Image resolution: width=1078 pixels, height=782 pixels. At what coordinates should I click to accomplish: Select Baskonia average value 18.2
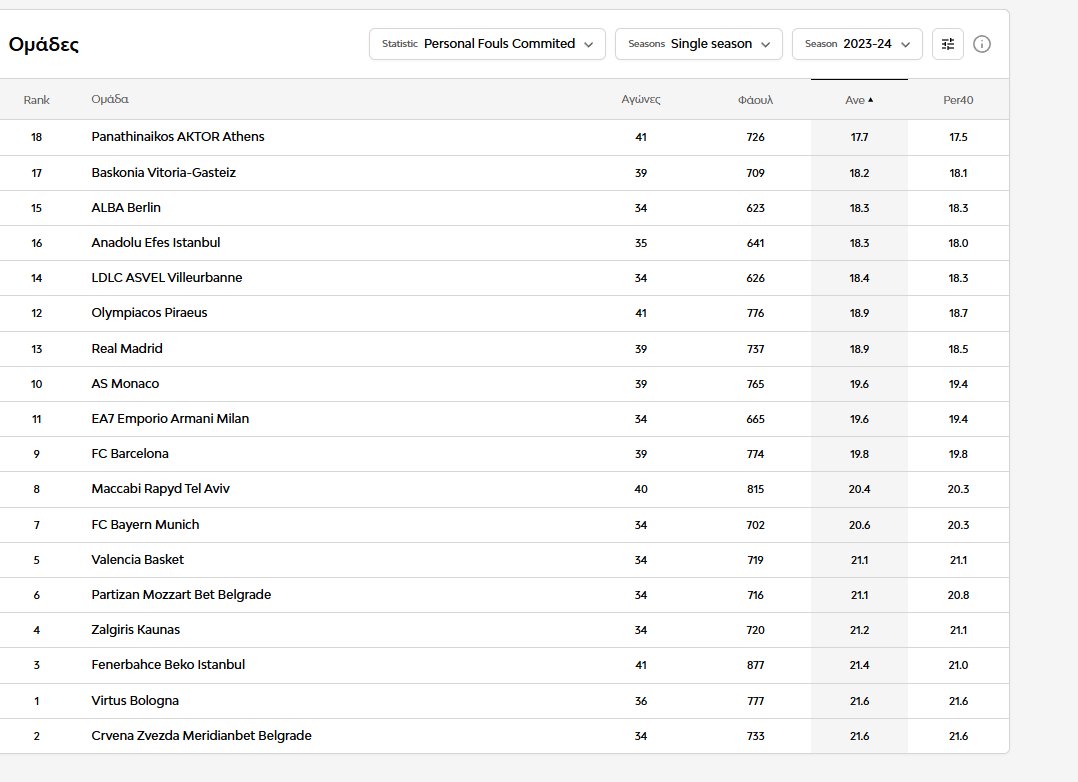tap(859, 173)
